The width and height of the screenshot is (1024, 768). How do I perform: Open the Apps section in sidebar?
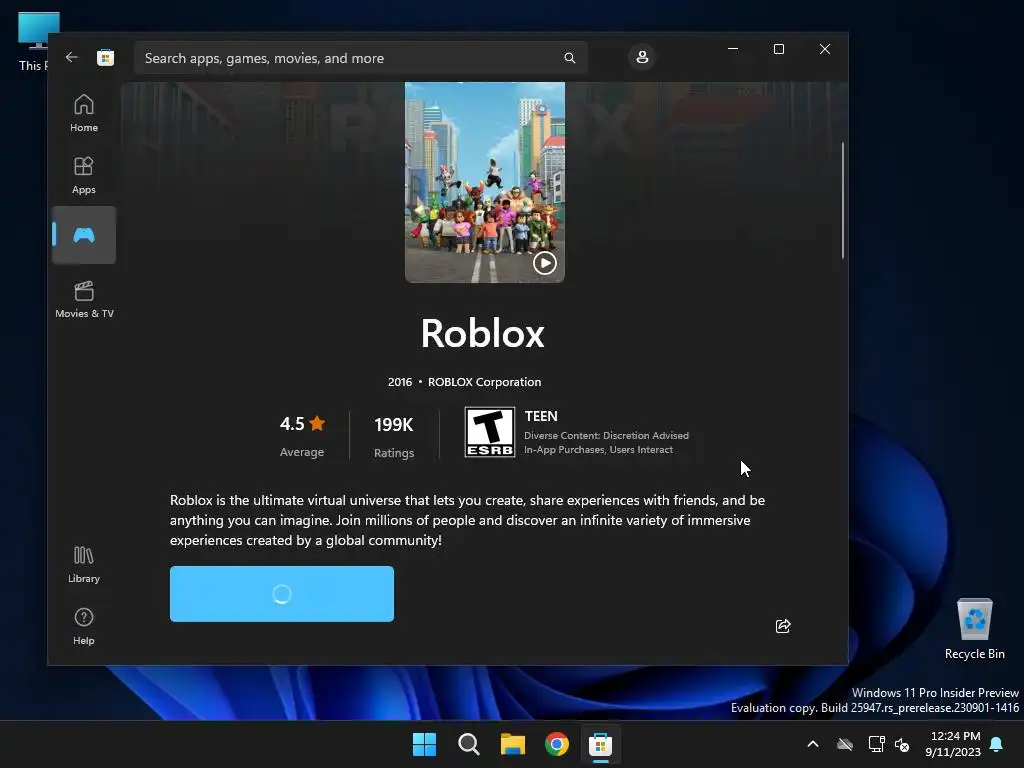click(84, 175)
